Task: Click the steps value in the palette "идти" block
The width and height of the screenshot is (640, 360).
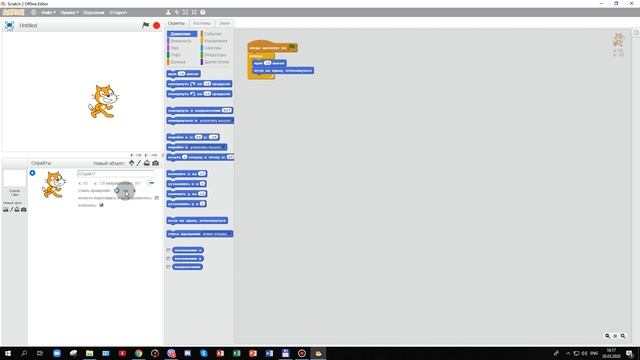Action: click(x=182, y=74)
